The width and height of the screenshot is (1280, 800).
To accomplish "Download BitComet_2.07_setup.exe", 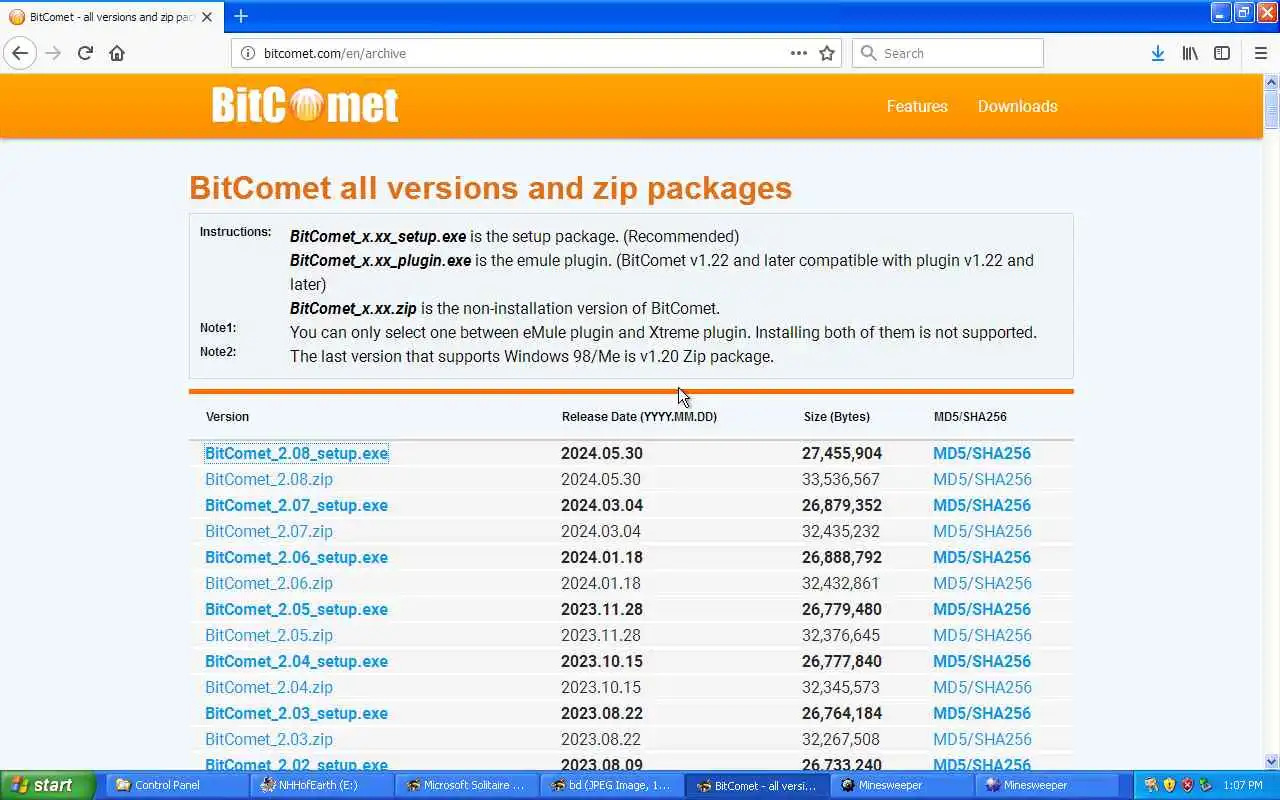I will coord(296,505).
